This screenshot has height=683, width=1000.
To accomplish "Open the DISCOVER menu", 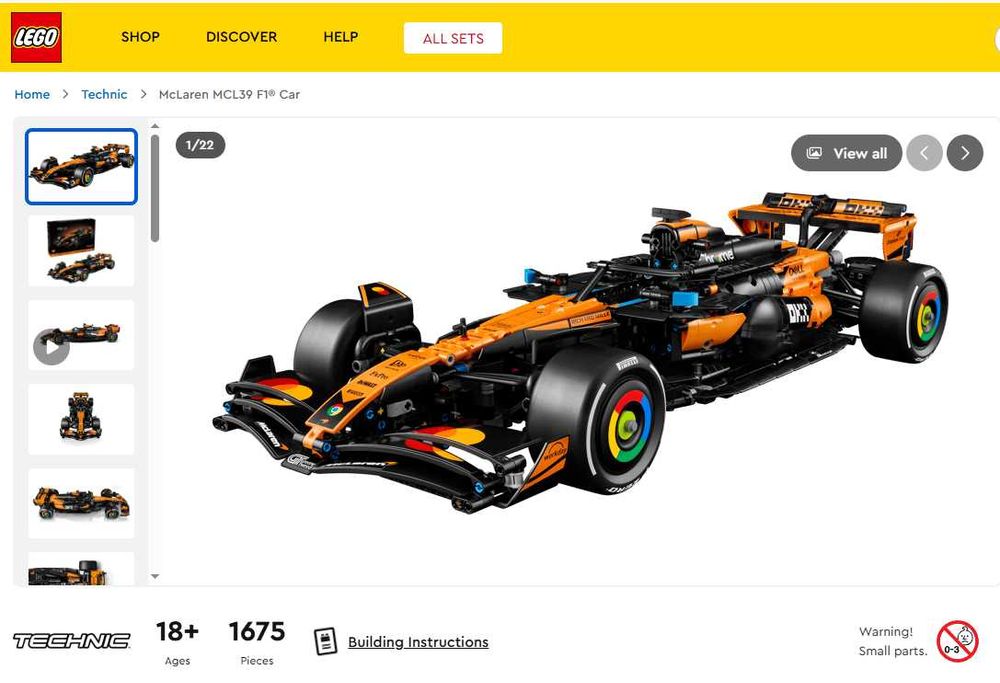I will 242,37.
